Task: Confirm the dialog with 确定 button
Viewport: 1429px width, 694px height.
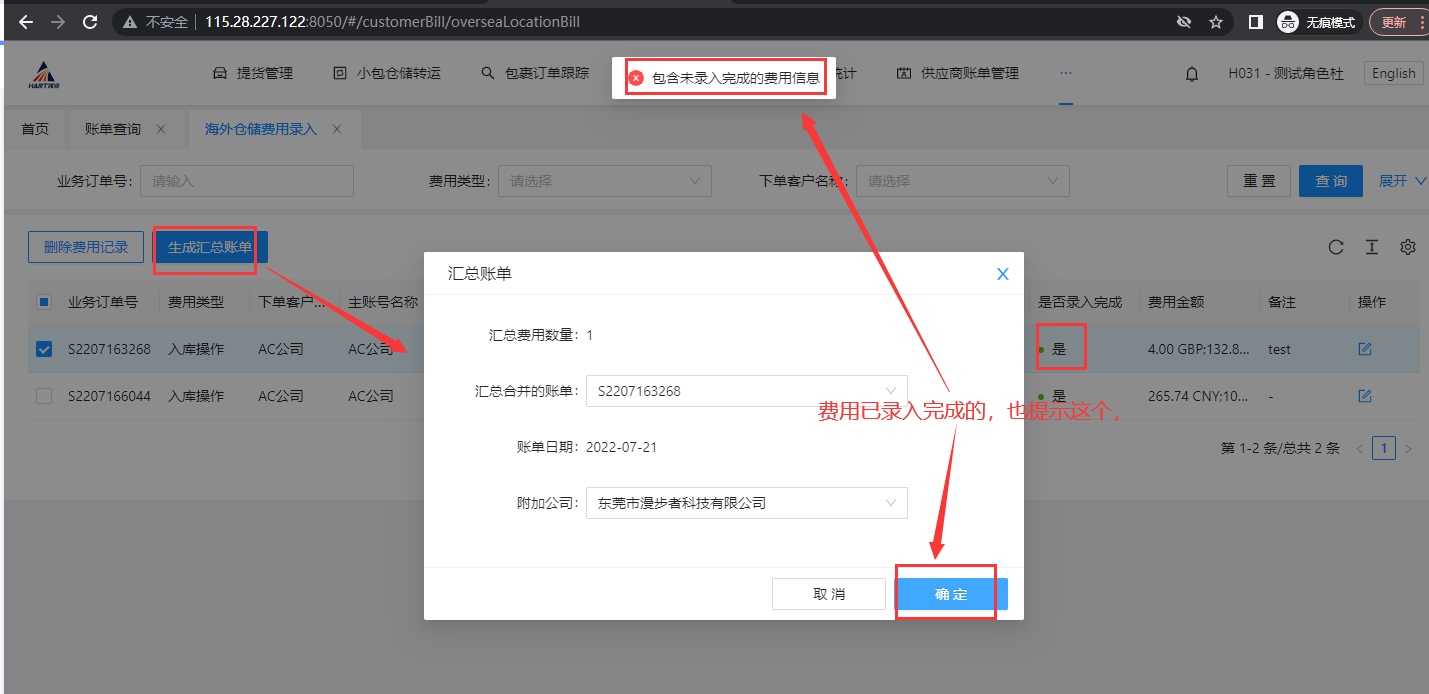Action: (950, 594)
